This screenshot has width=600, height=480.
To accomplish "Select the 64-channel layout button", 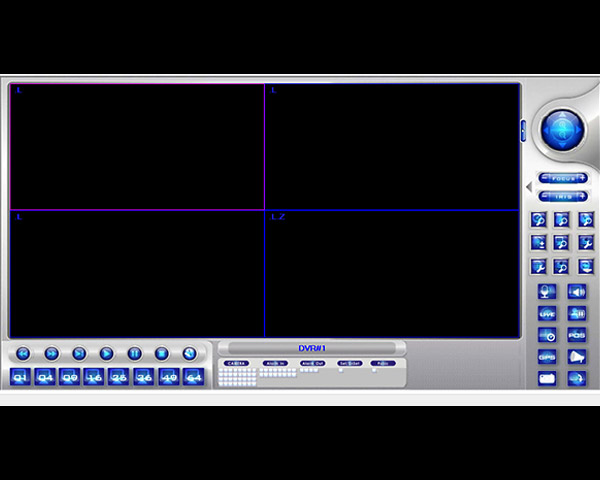I will tap(192, 377).
